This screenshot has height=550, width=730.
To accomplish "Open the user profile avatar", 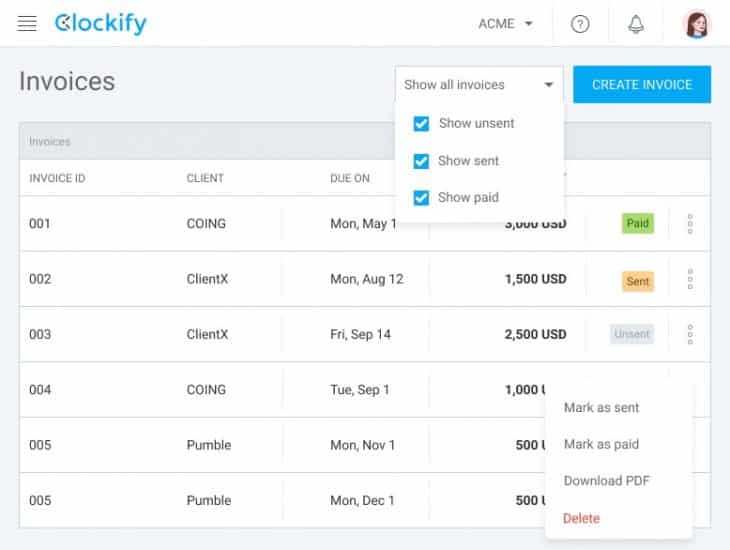I will point(696,24).
